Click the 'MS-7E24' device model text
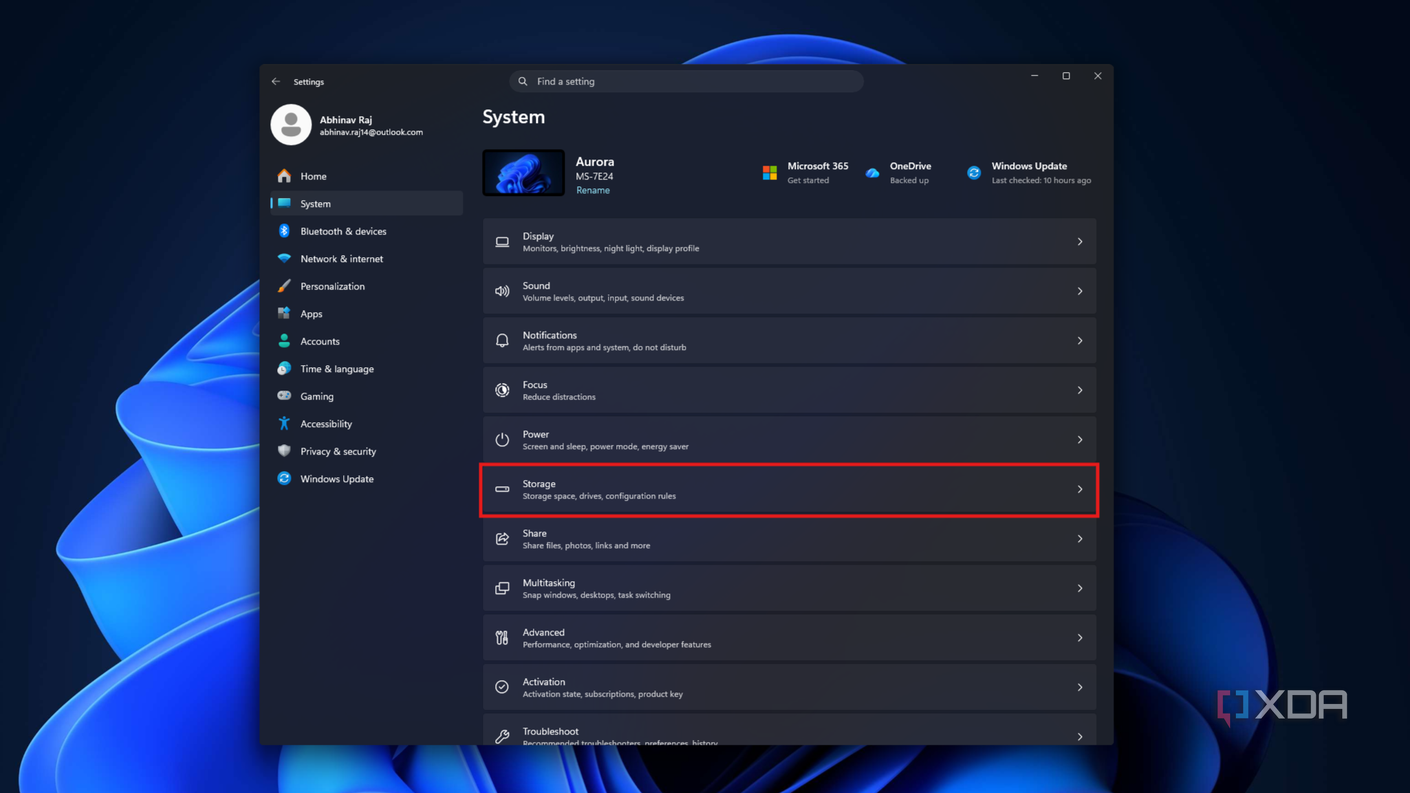This screenshot has height=793, width=1410. [594, 176]
